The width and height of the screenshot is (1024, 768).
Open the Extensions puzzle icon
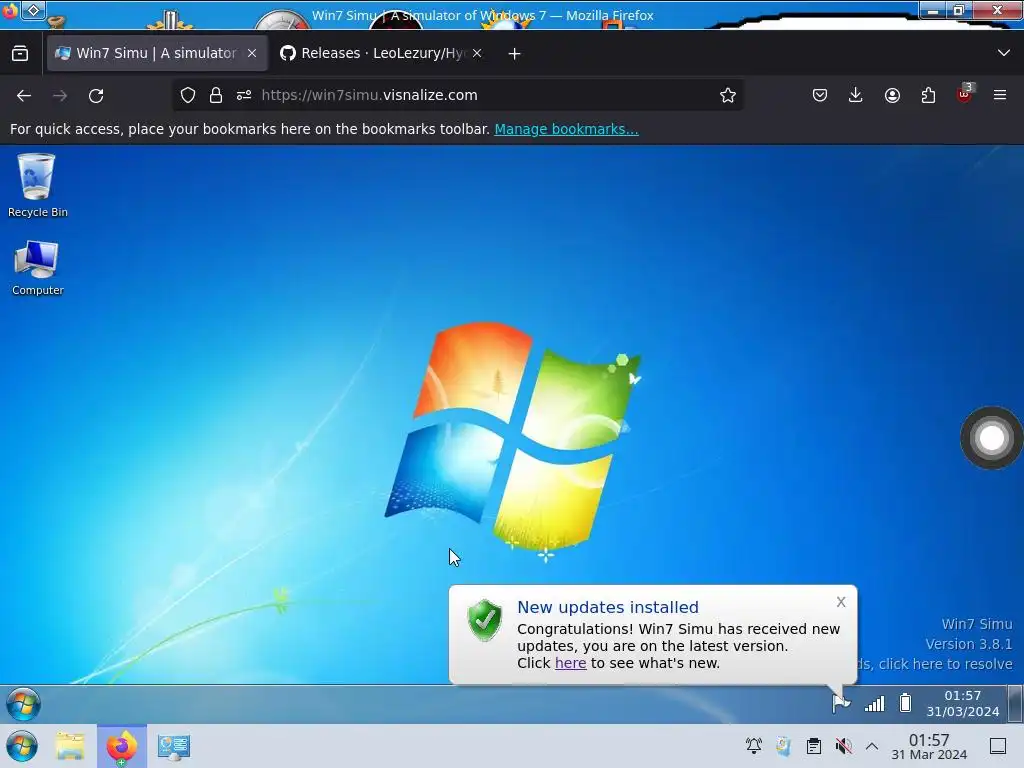(928, 95)
